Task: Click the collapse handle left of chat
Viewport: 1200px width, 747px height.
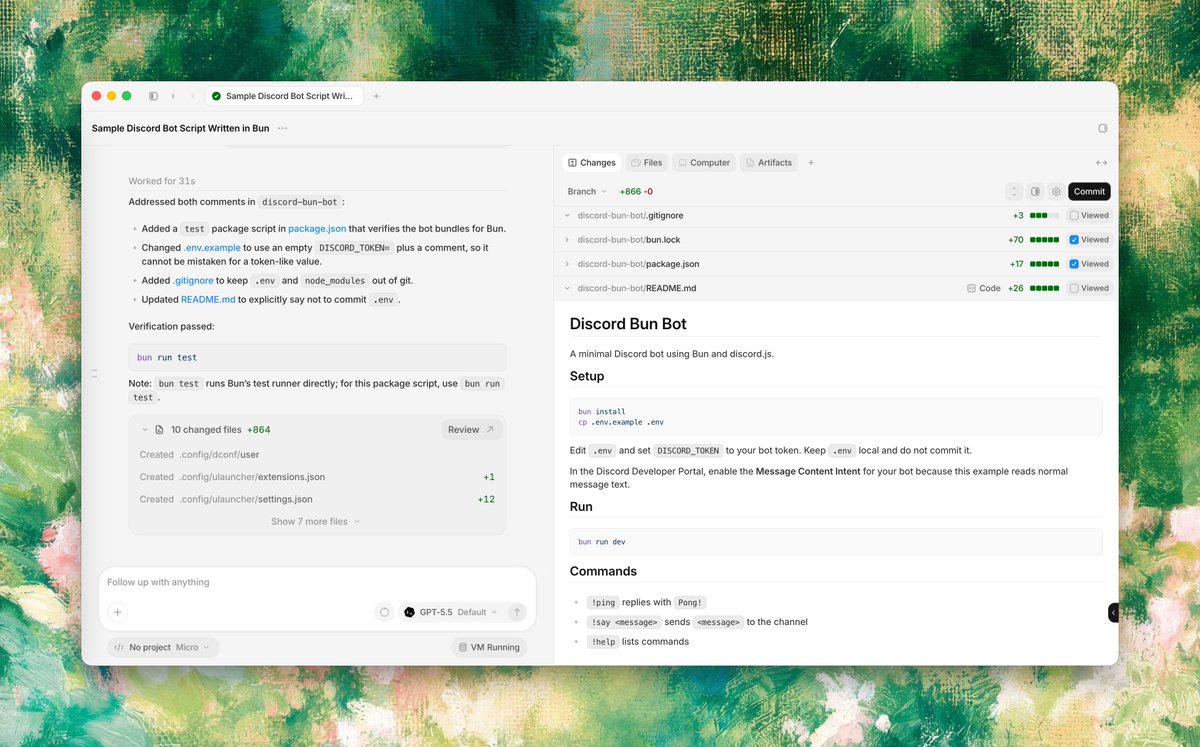Action: pyautogui.click(x=94, y=372)
